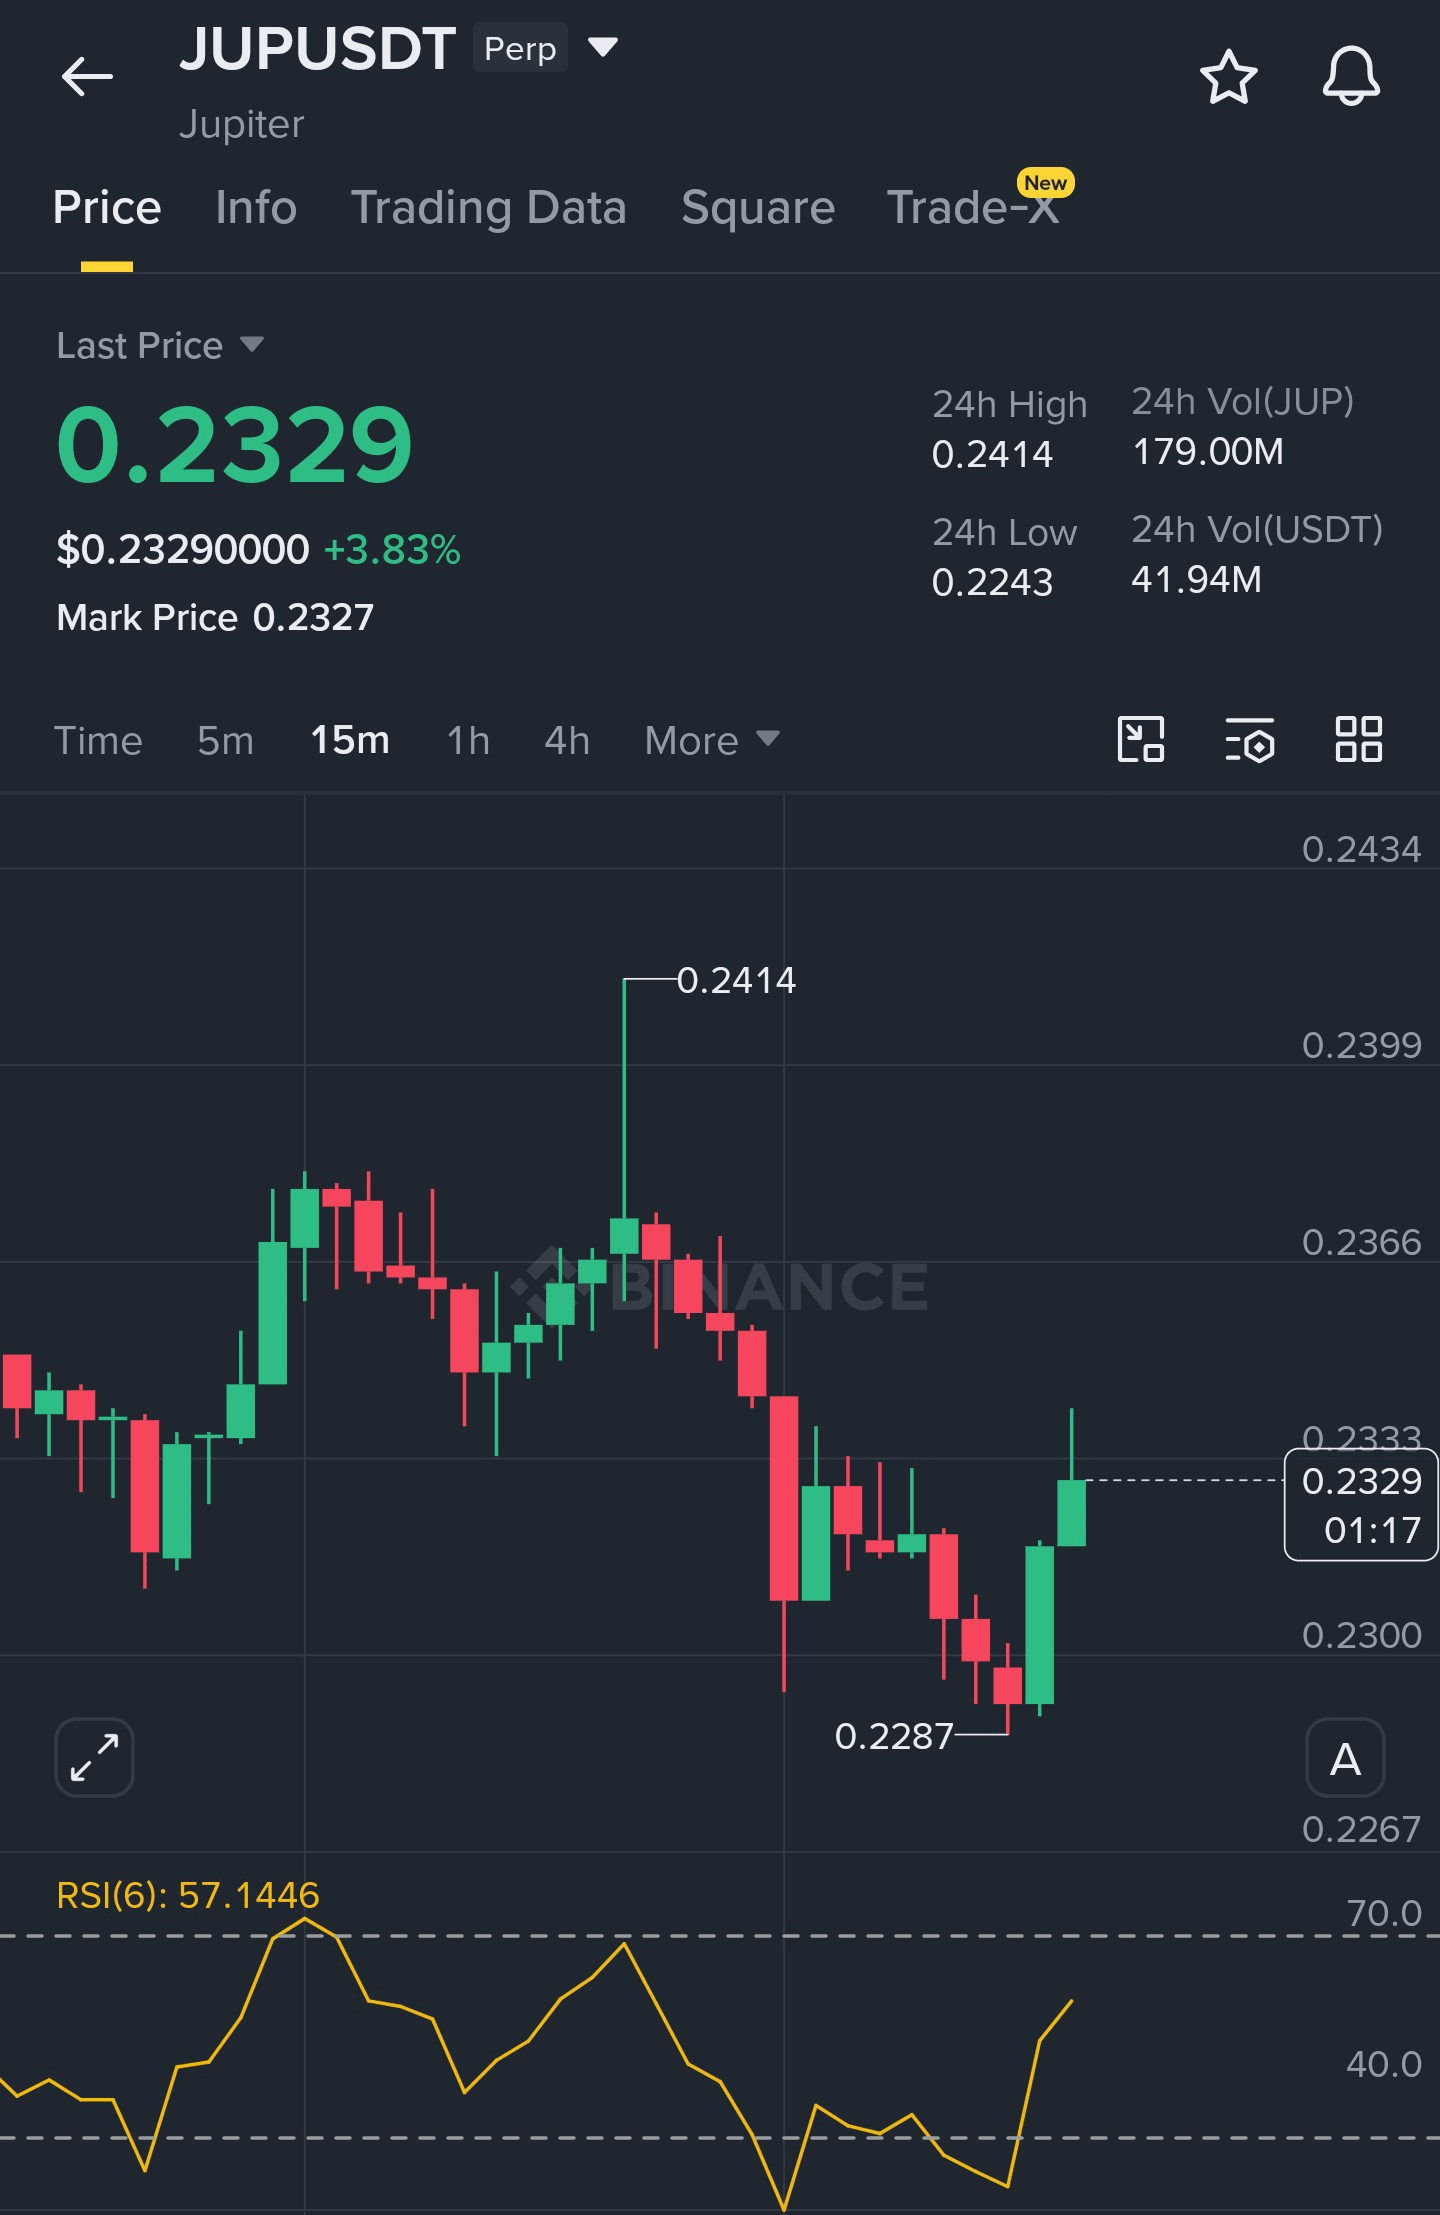
Task: Open JUPUSDT pair selector dropdown arrow
Action: coord(603,47)
